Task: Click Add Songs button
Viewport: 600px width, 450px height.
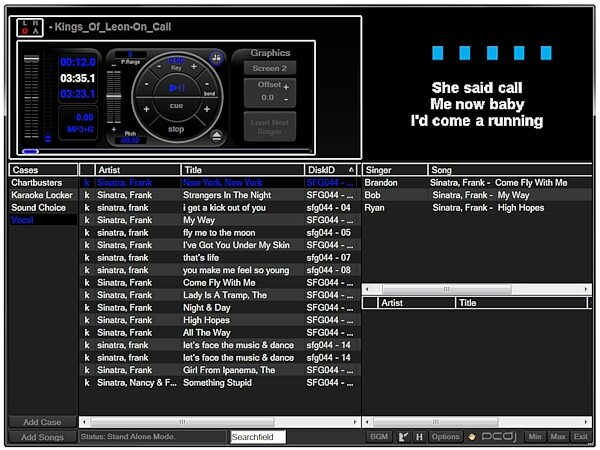Action: pyautogui.click(x=42, y=437)
